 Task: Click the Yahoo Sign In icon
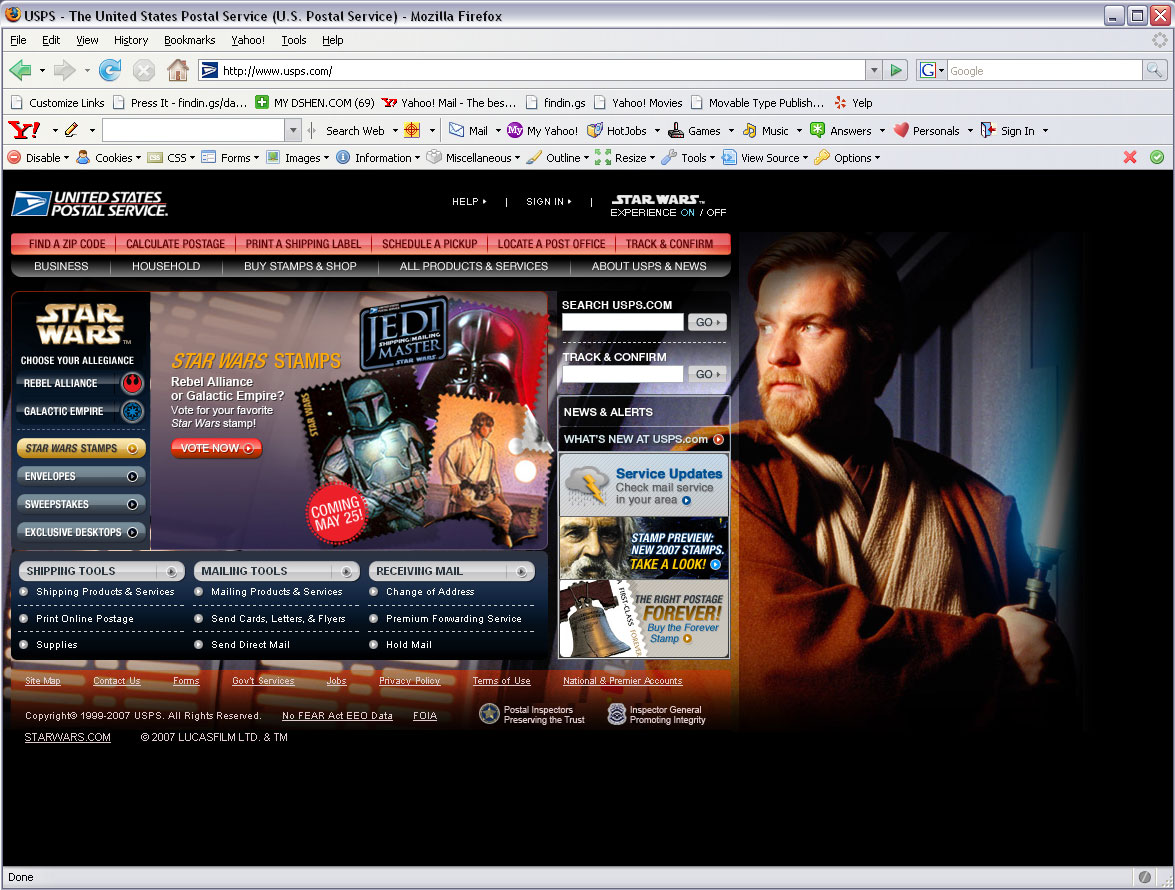pos(988,130)
